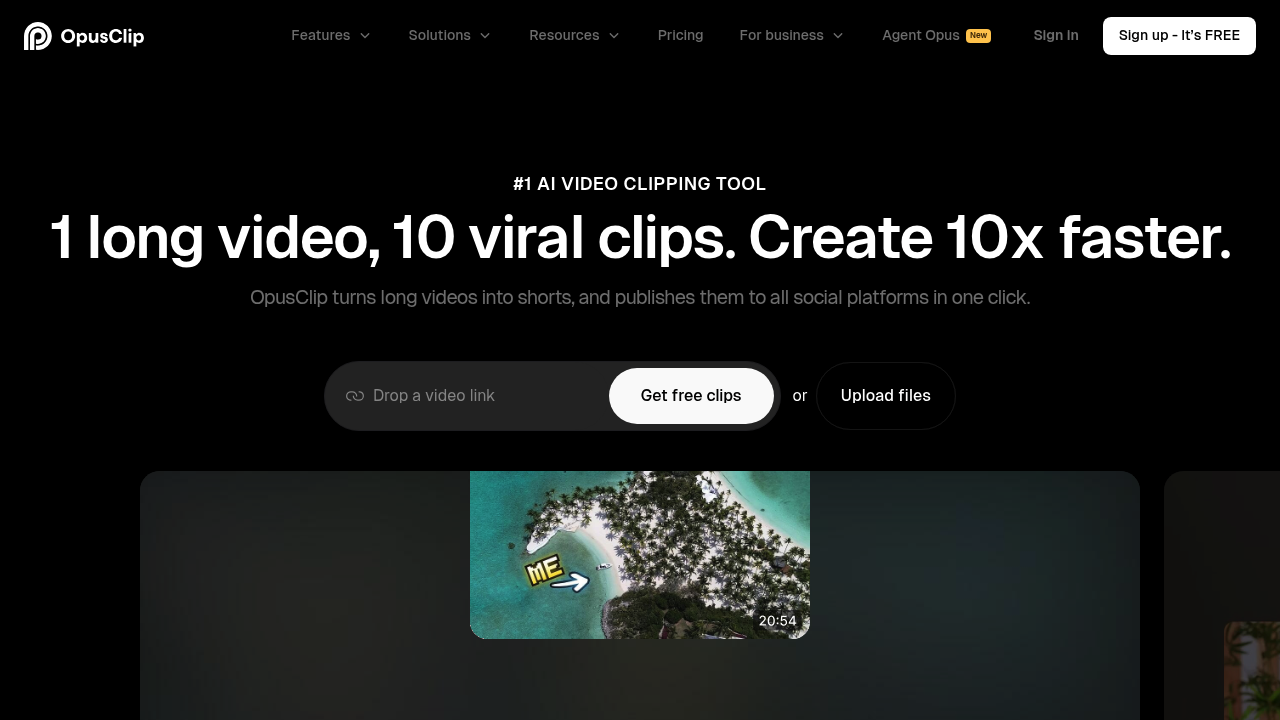Click the "New" badge beside Agent Opus

(978, 35)
